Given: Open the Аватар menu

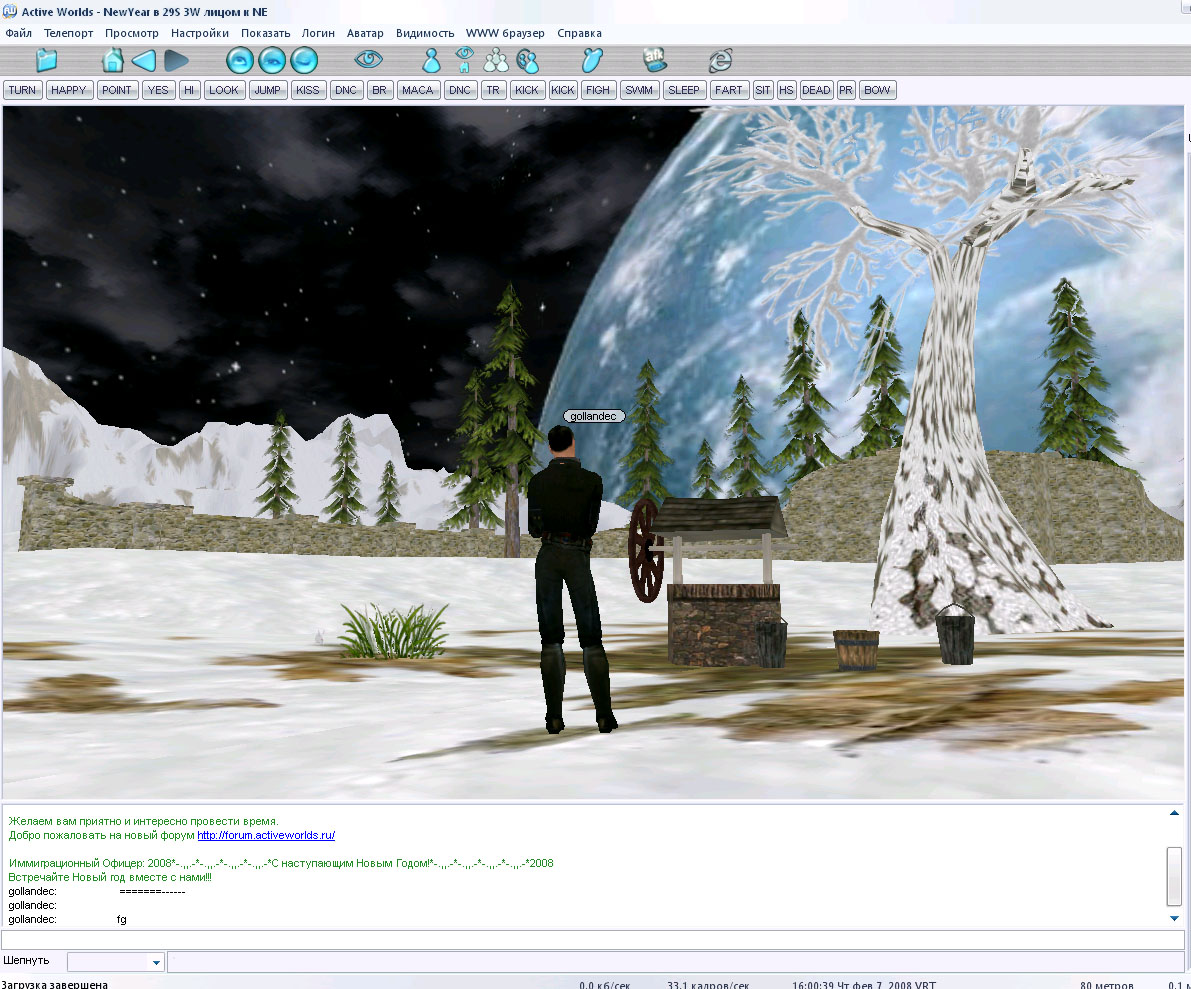Looking at the screenshot, I should [365, 33].
